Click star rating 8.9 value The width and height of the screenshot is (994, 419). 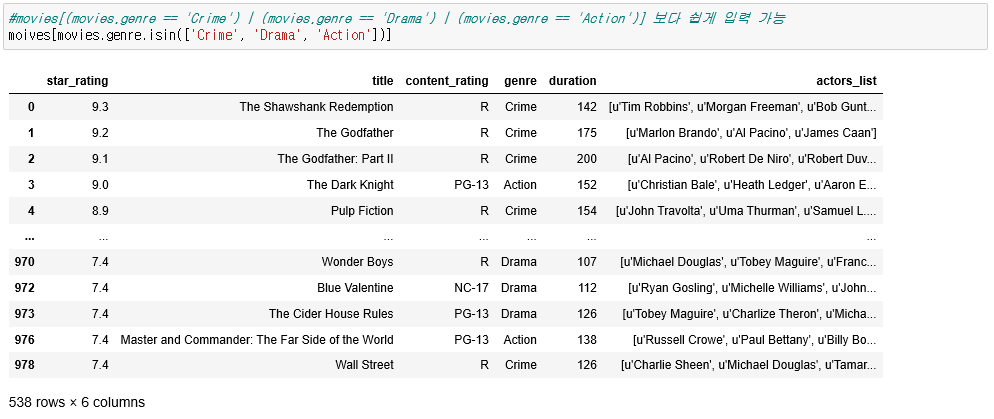(x=100, y=211)
